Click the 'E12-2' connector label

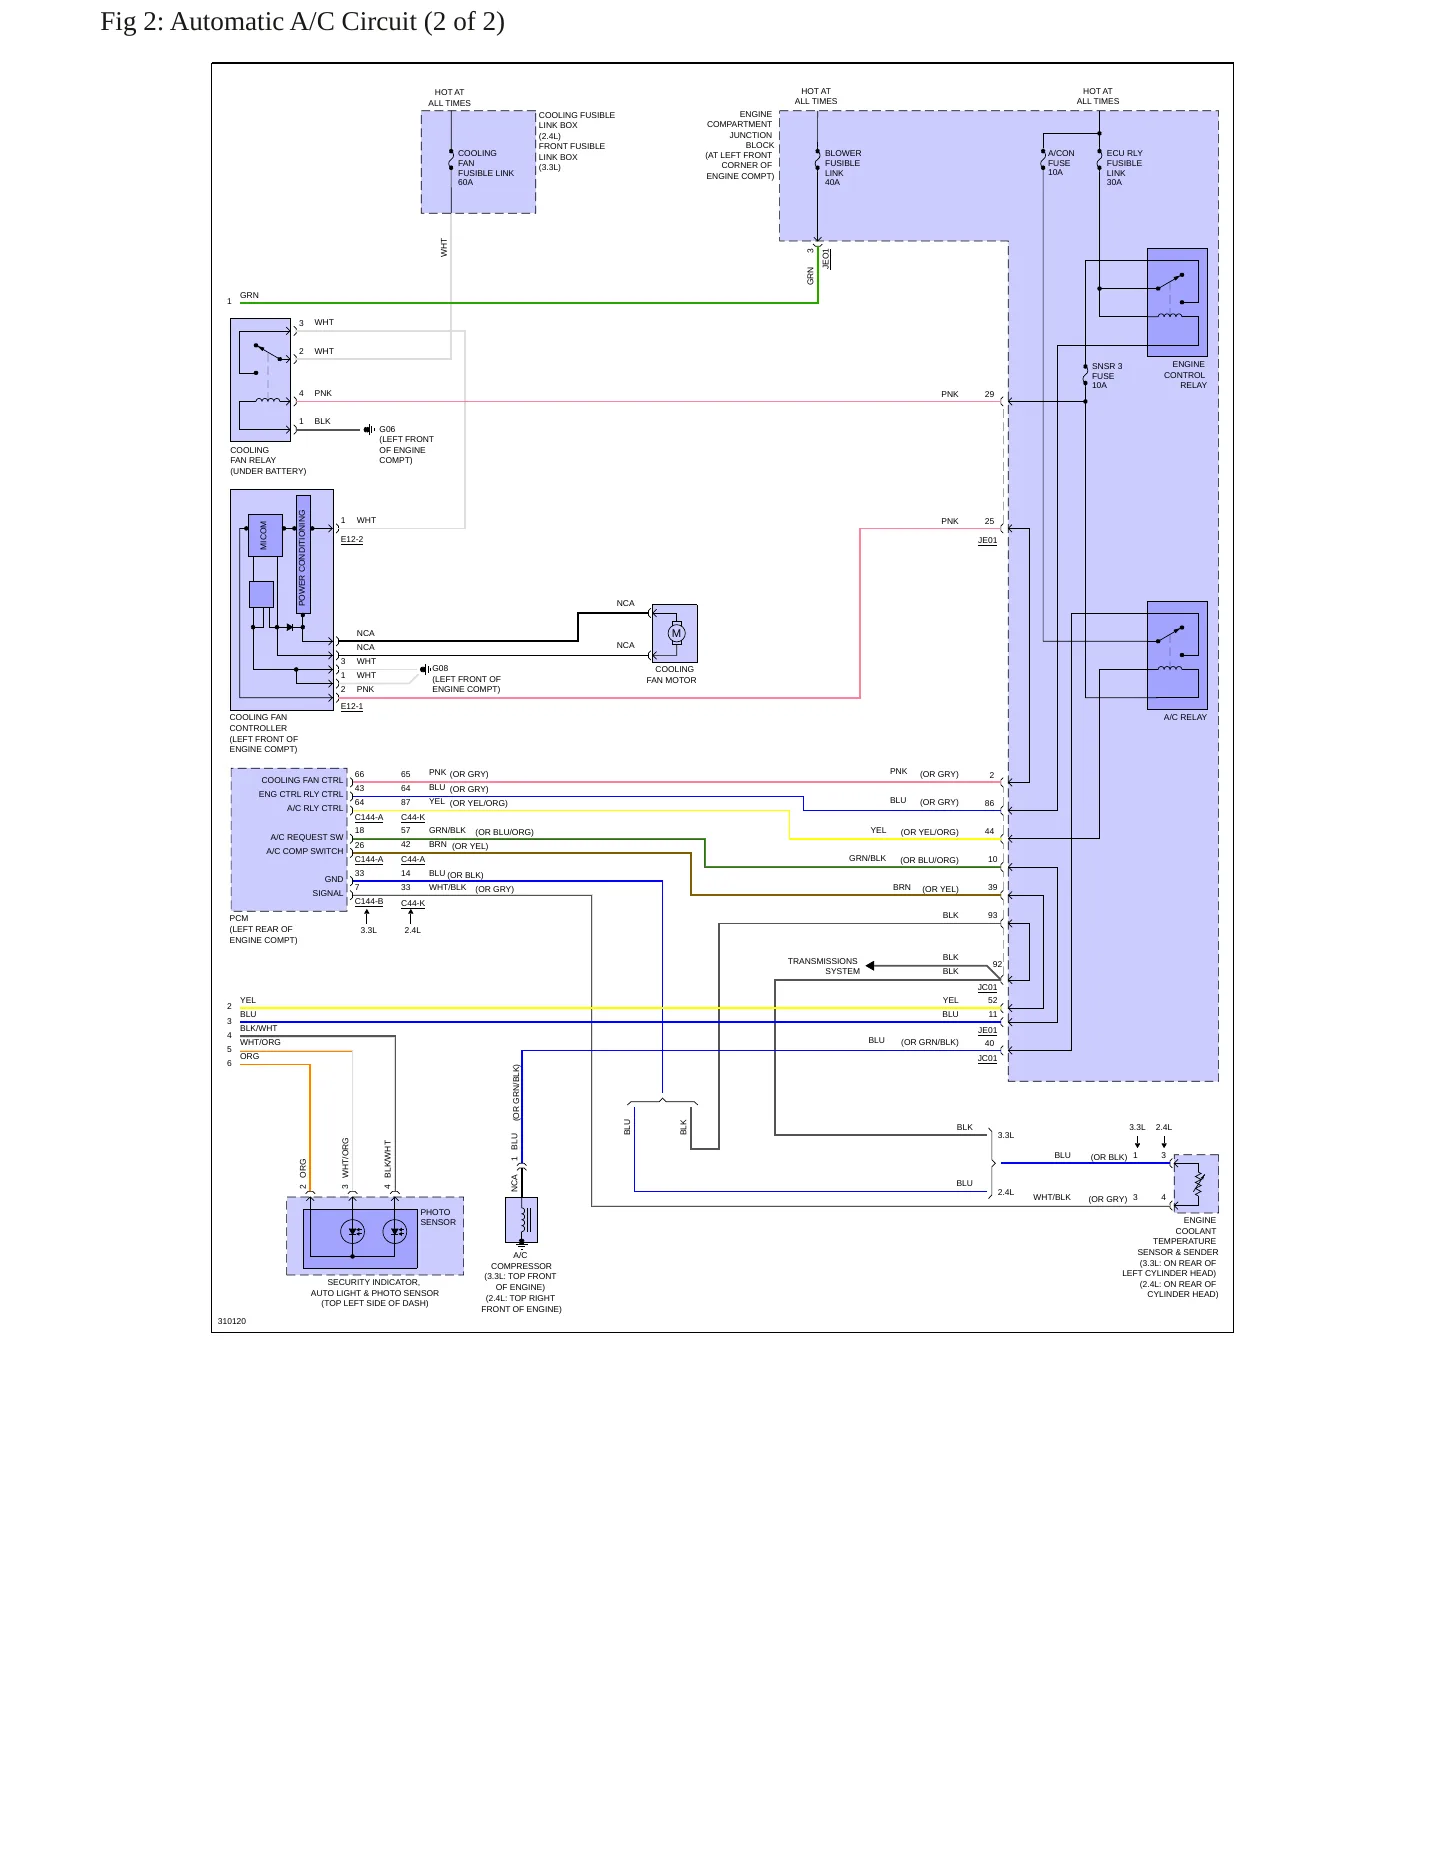tap(352, 540)
